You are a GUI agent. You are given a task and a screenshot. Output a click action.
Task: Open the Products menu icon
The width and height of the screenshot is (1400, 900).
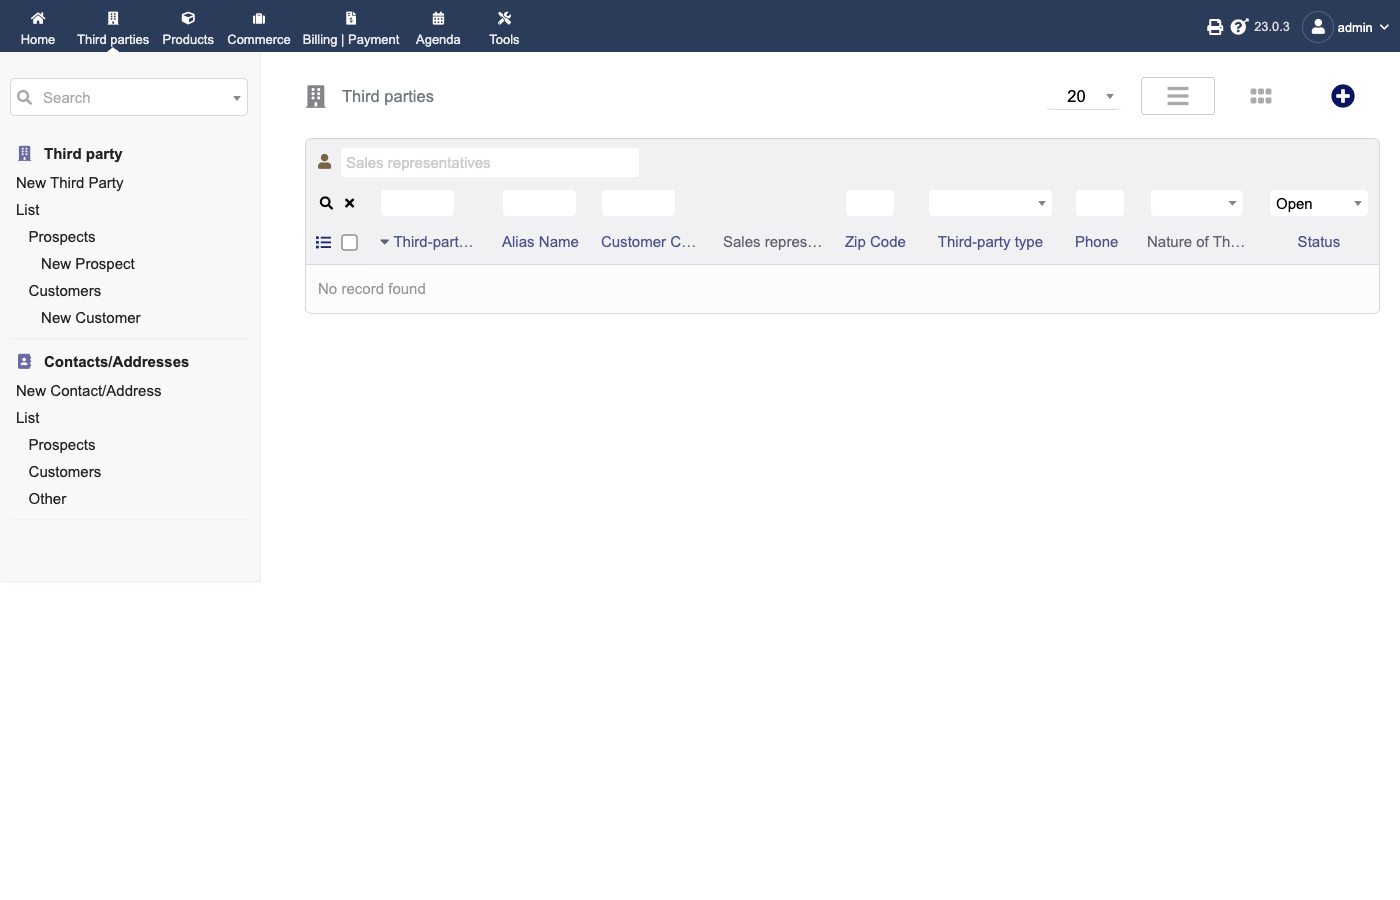click(188, 18)
